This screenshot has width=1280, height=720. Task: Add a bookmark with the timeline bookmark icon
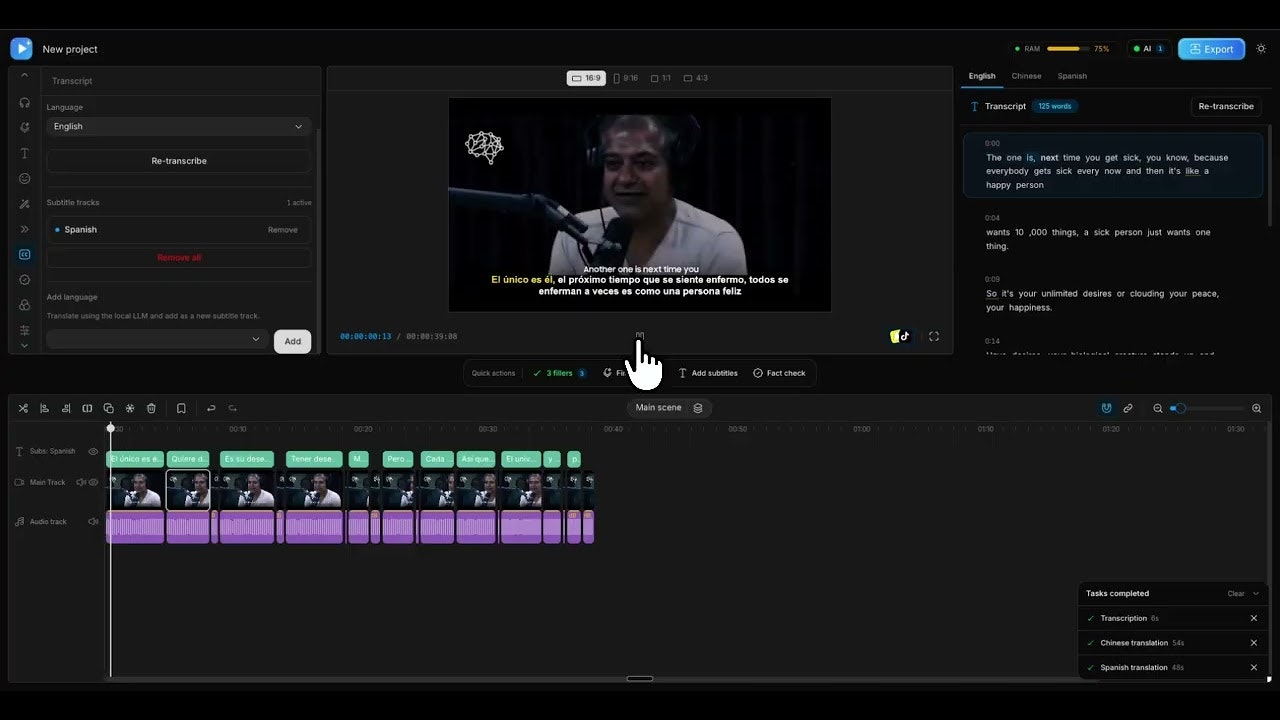(181, 408)
